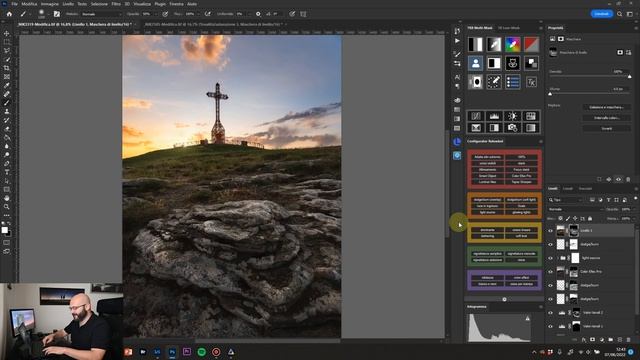
Task: Switch to the second open document tab
Action: point(215,24)
